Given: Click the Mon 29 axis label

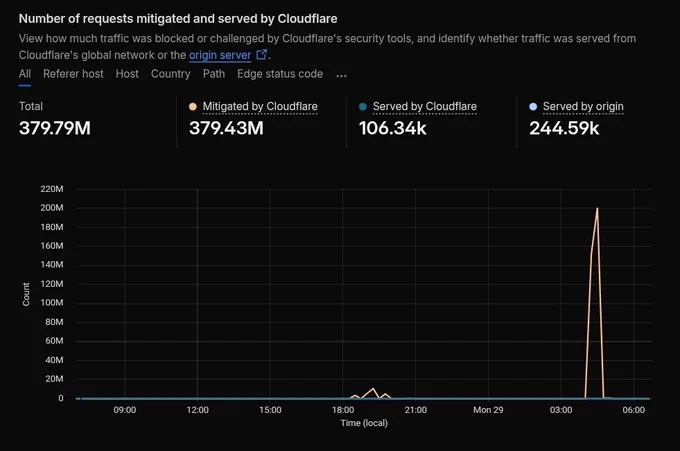Looking at the screenshot, I should pyautogui.click(x=488, y=410).
